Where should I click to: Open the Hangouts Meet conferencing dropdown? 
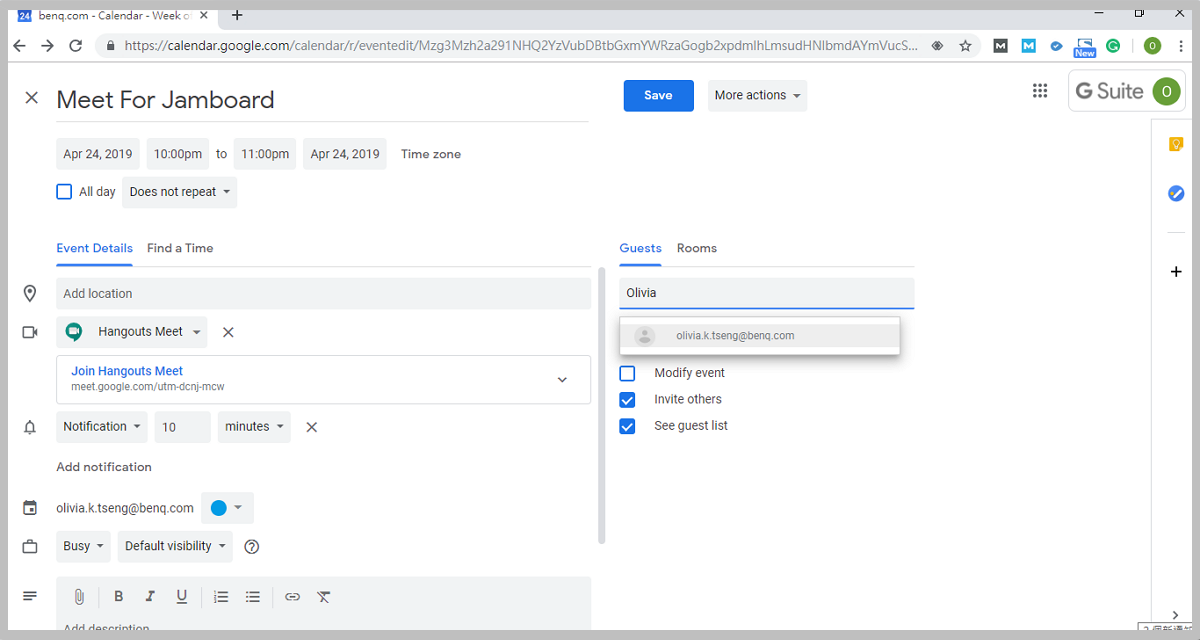tap(132, 332)
